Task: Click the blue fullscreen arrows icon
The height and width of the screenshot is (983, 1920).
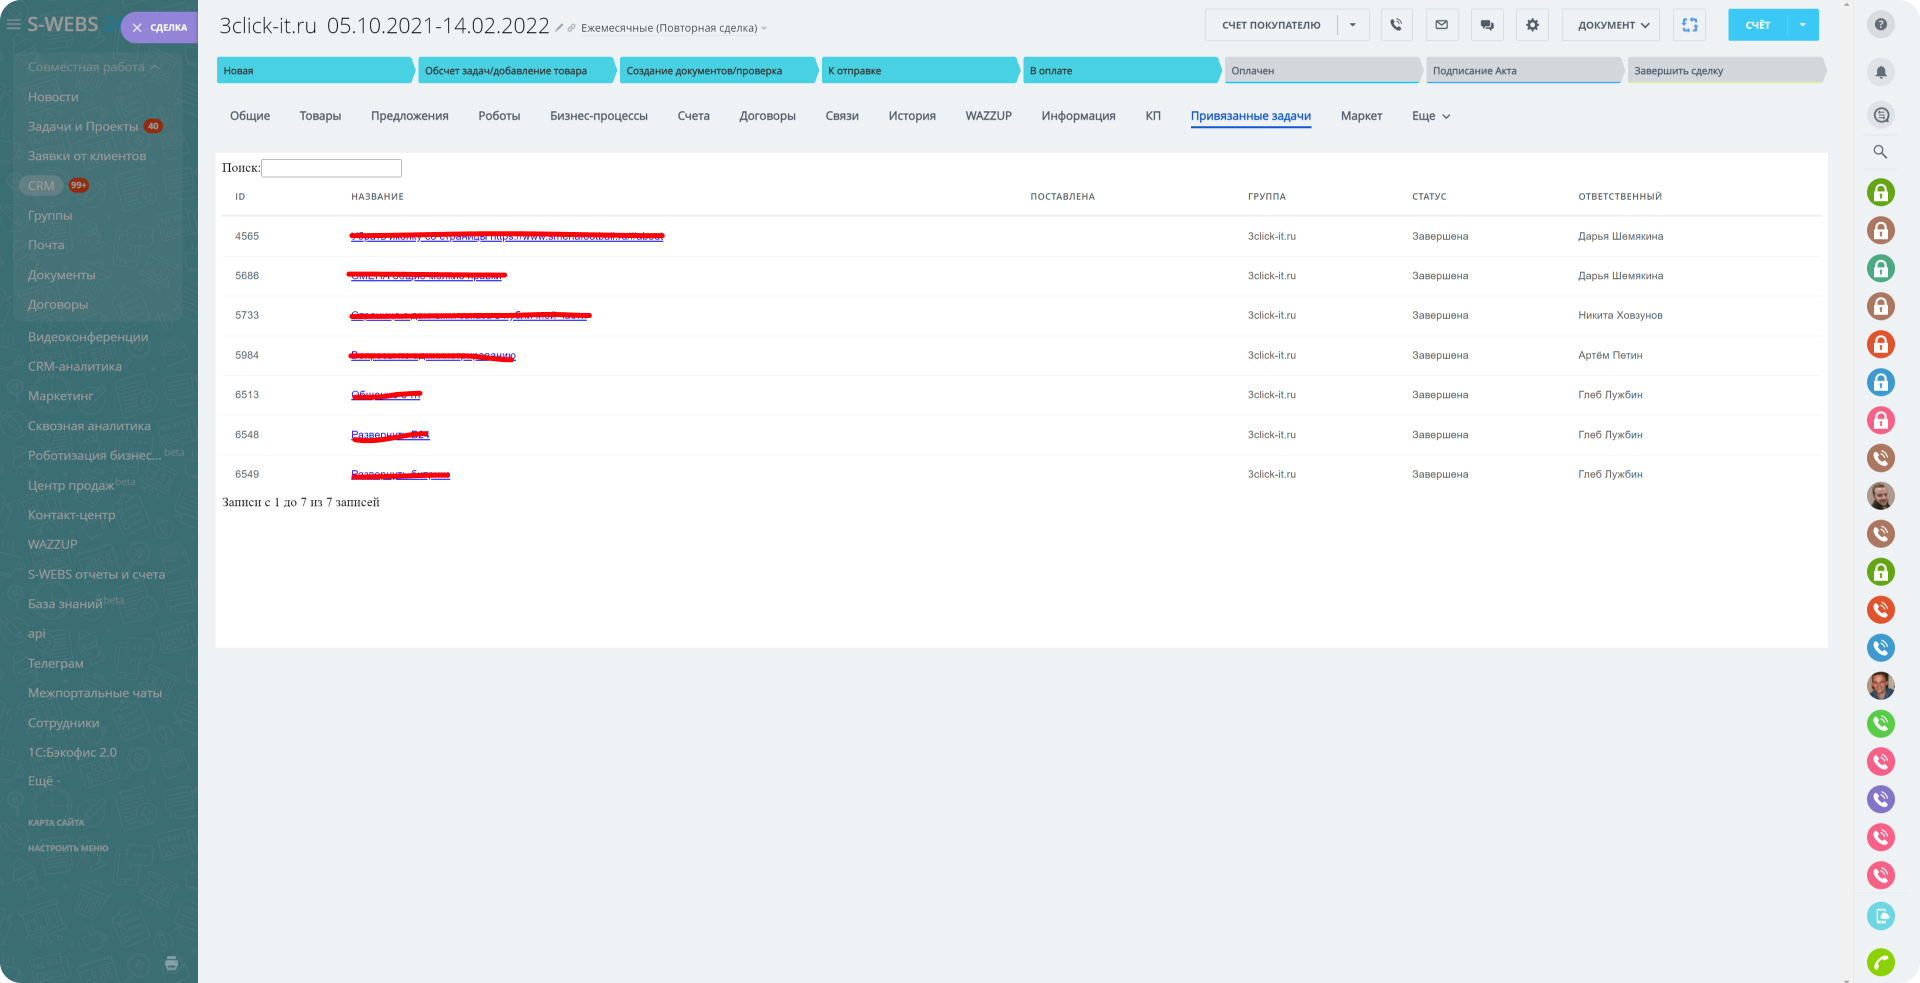Action: click(x=1689, y=25)
